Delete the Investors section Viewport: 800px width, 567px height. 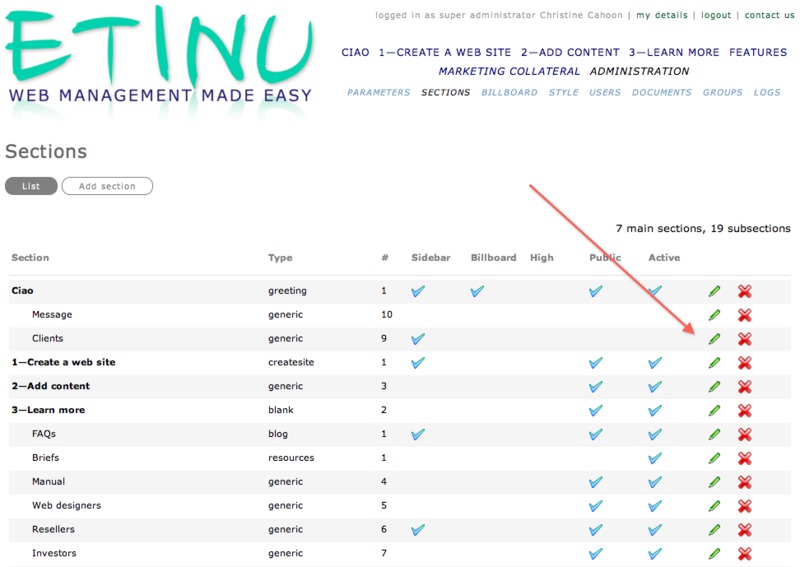pyautogui.click(x=744, y=554)
